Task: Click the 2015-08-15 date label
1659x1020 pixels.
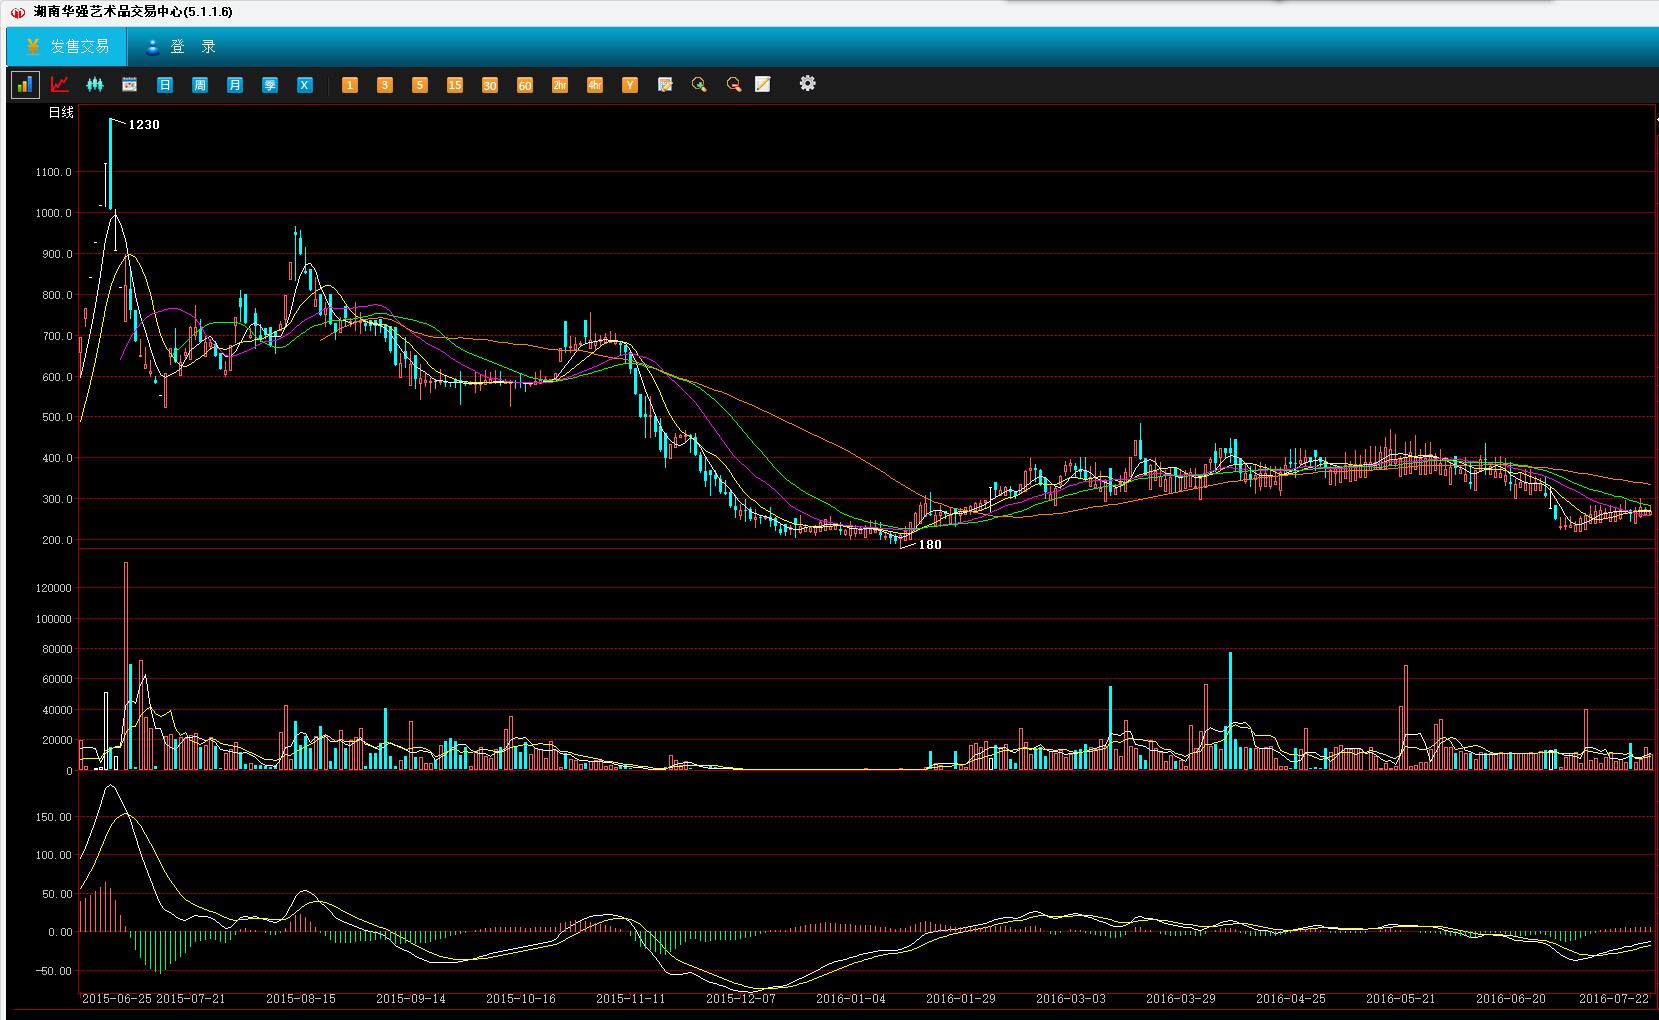Action: pyautogui.click(x=301, y=999)
